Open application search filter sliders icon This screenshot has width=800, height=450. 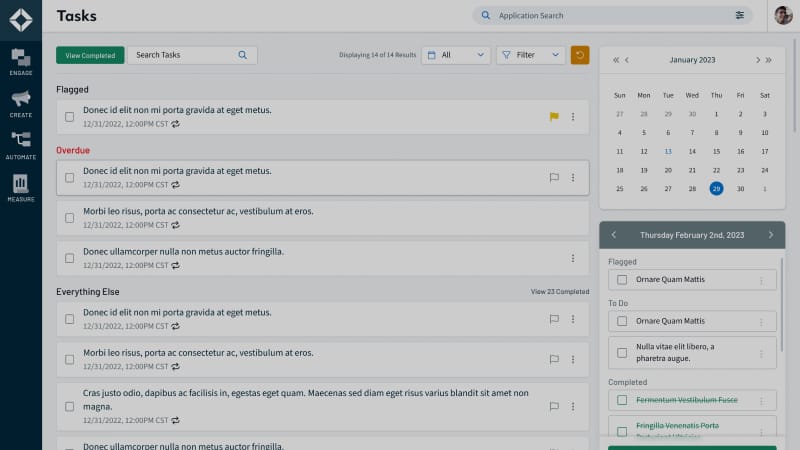click(x=740, y=15)
